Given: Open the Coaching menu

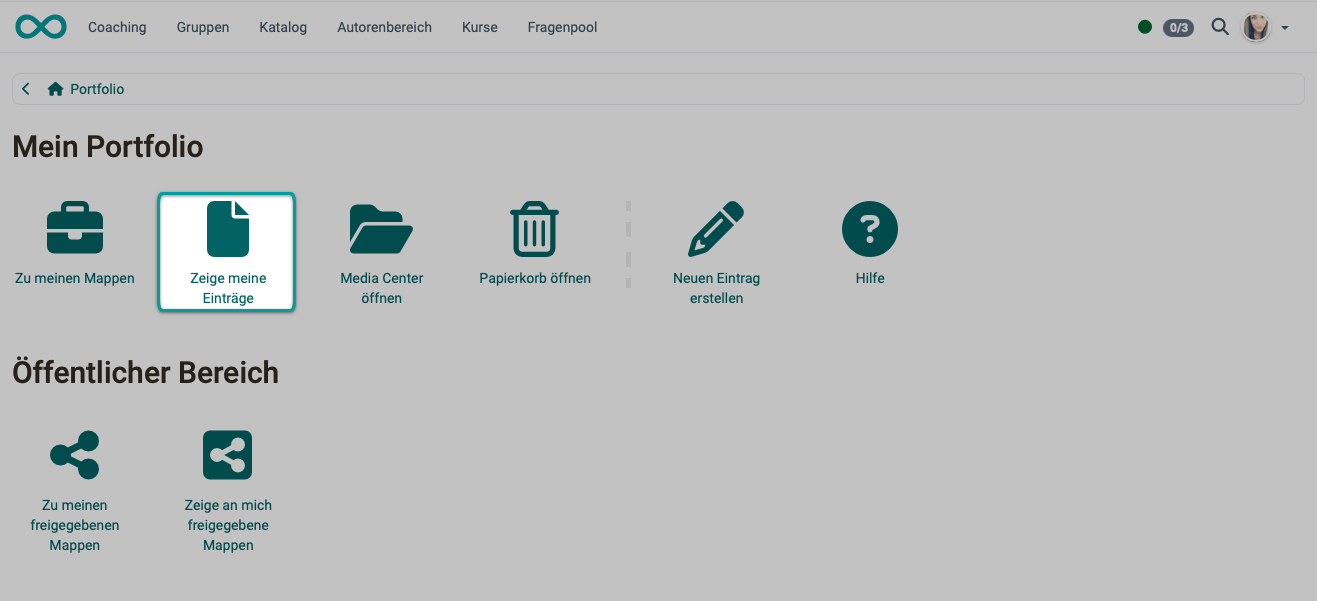Looking at the screenshot, I should (117, 27).
